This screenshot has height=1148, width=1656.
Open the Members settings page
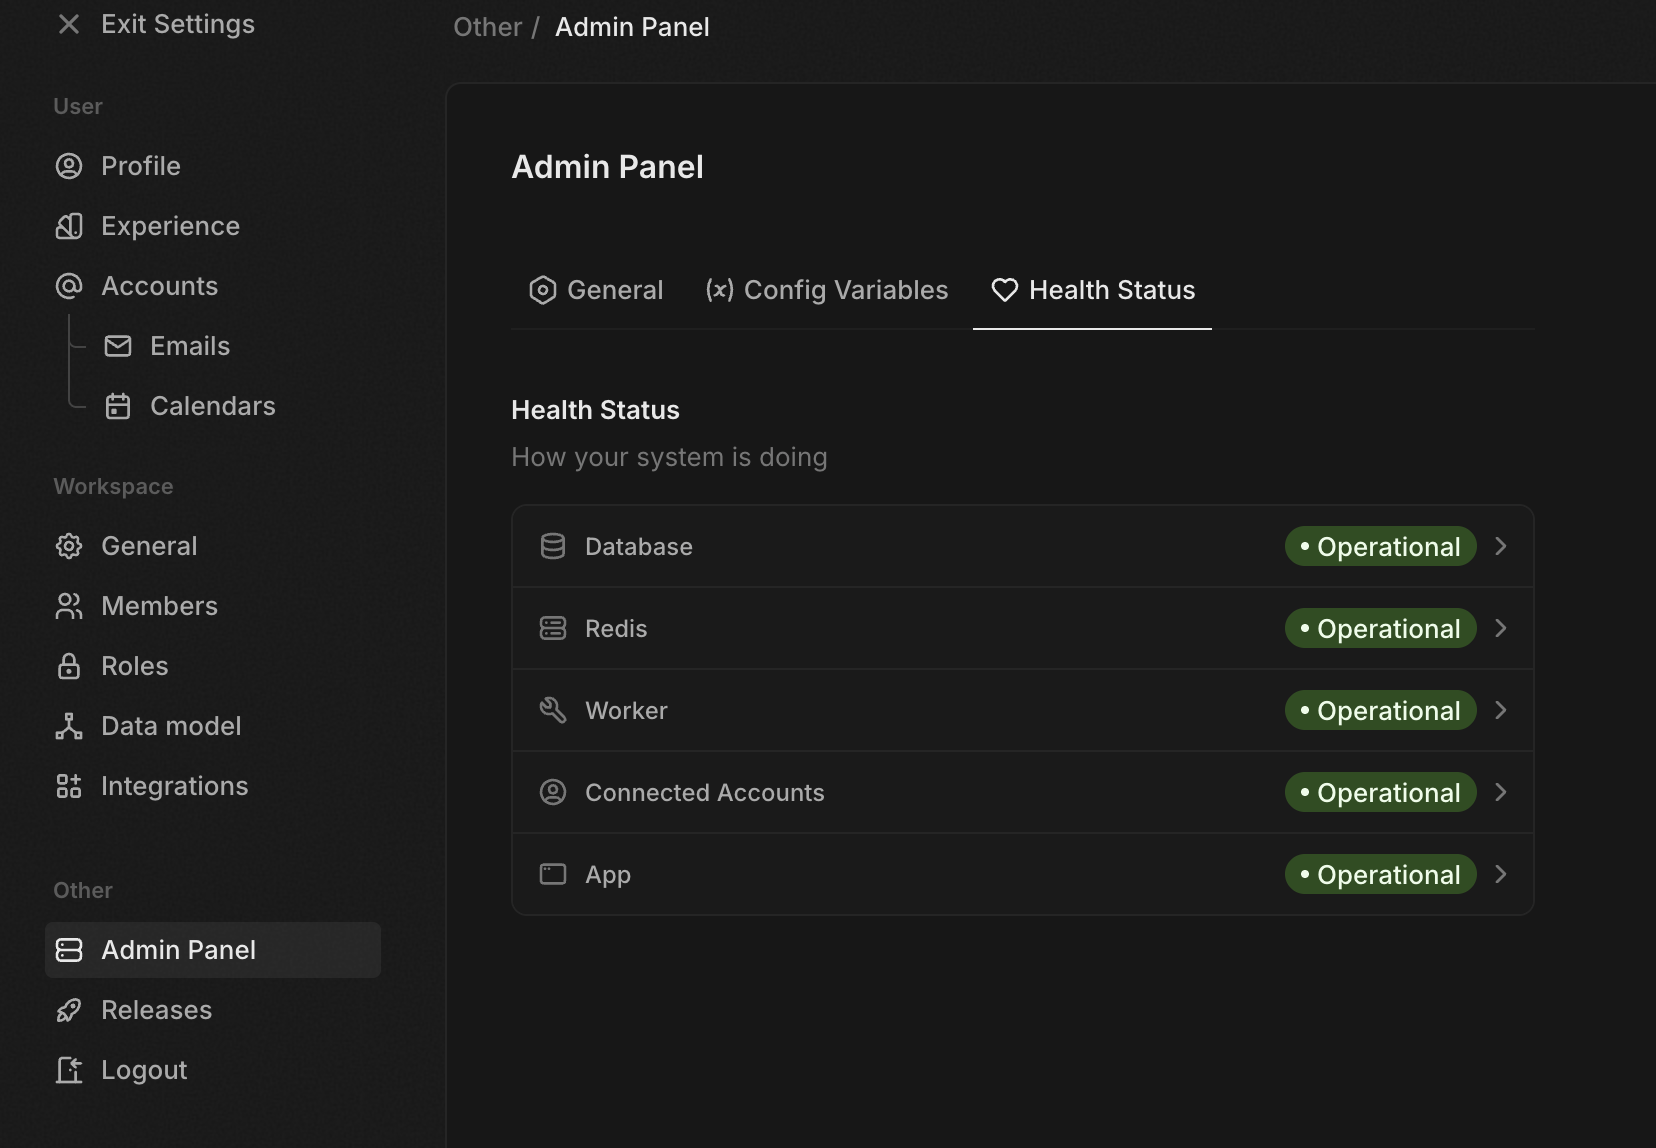159,606
